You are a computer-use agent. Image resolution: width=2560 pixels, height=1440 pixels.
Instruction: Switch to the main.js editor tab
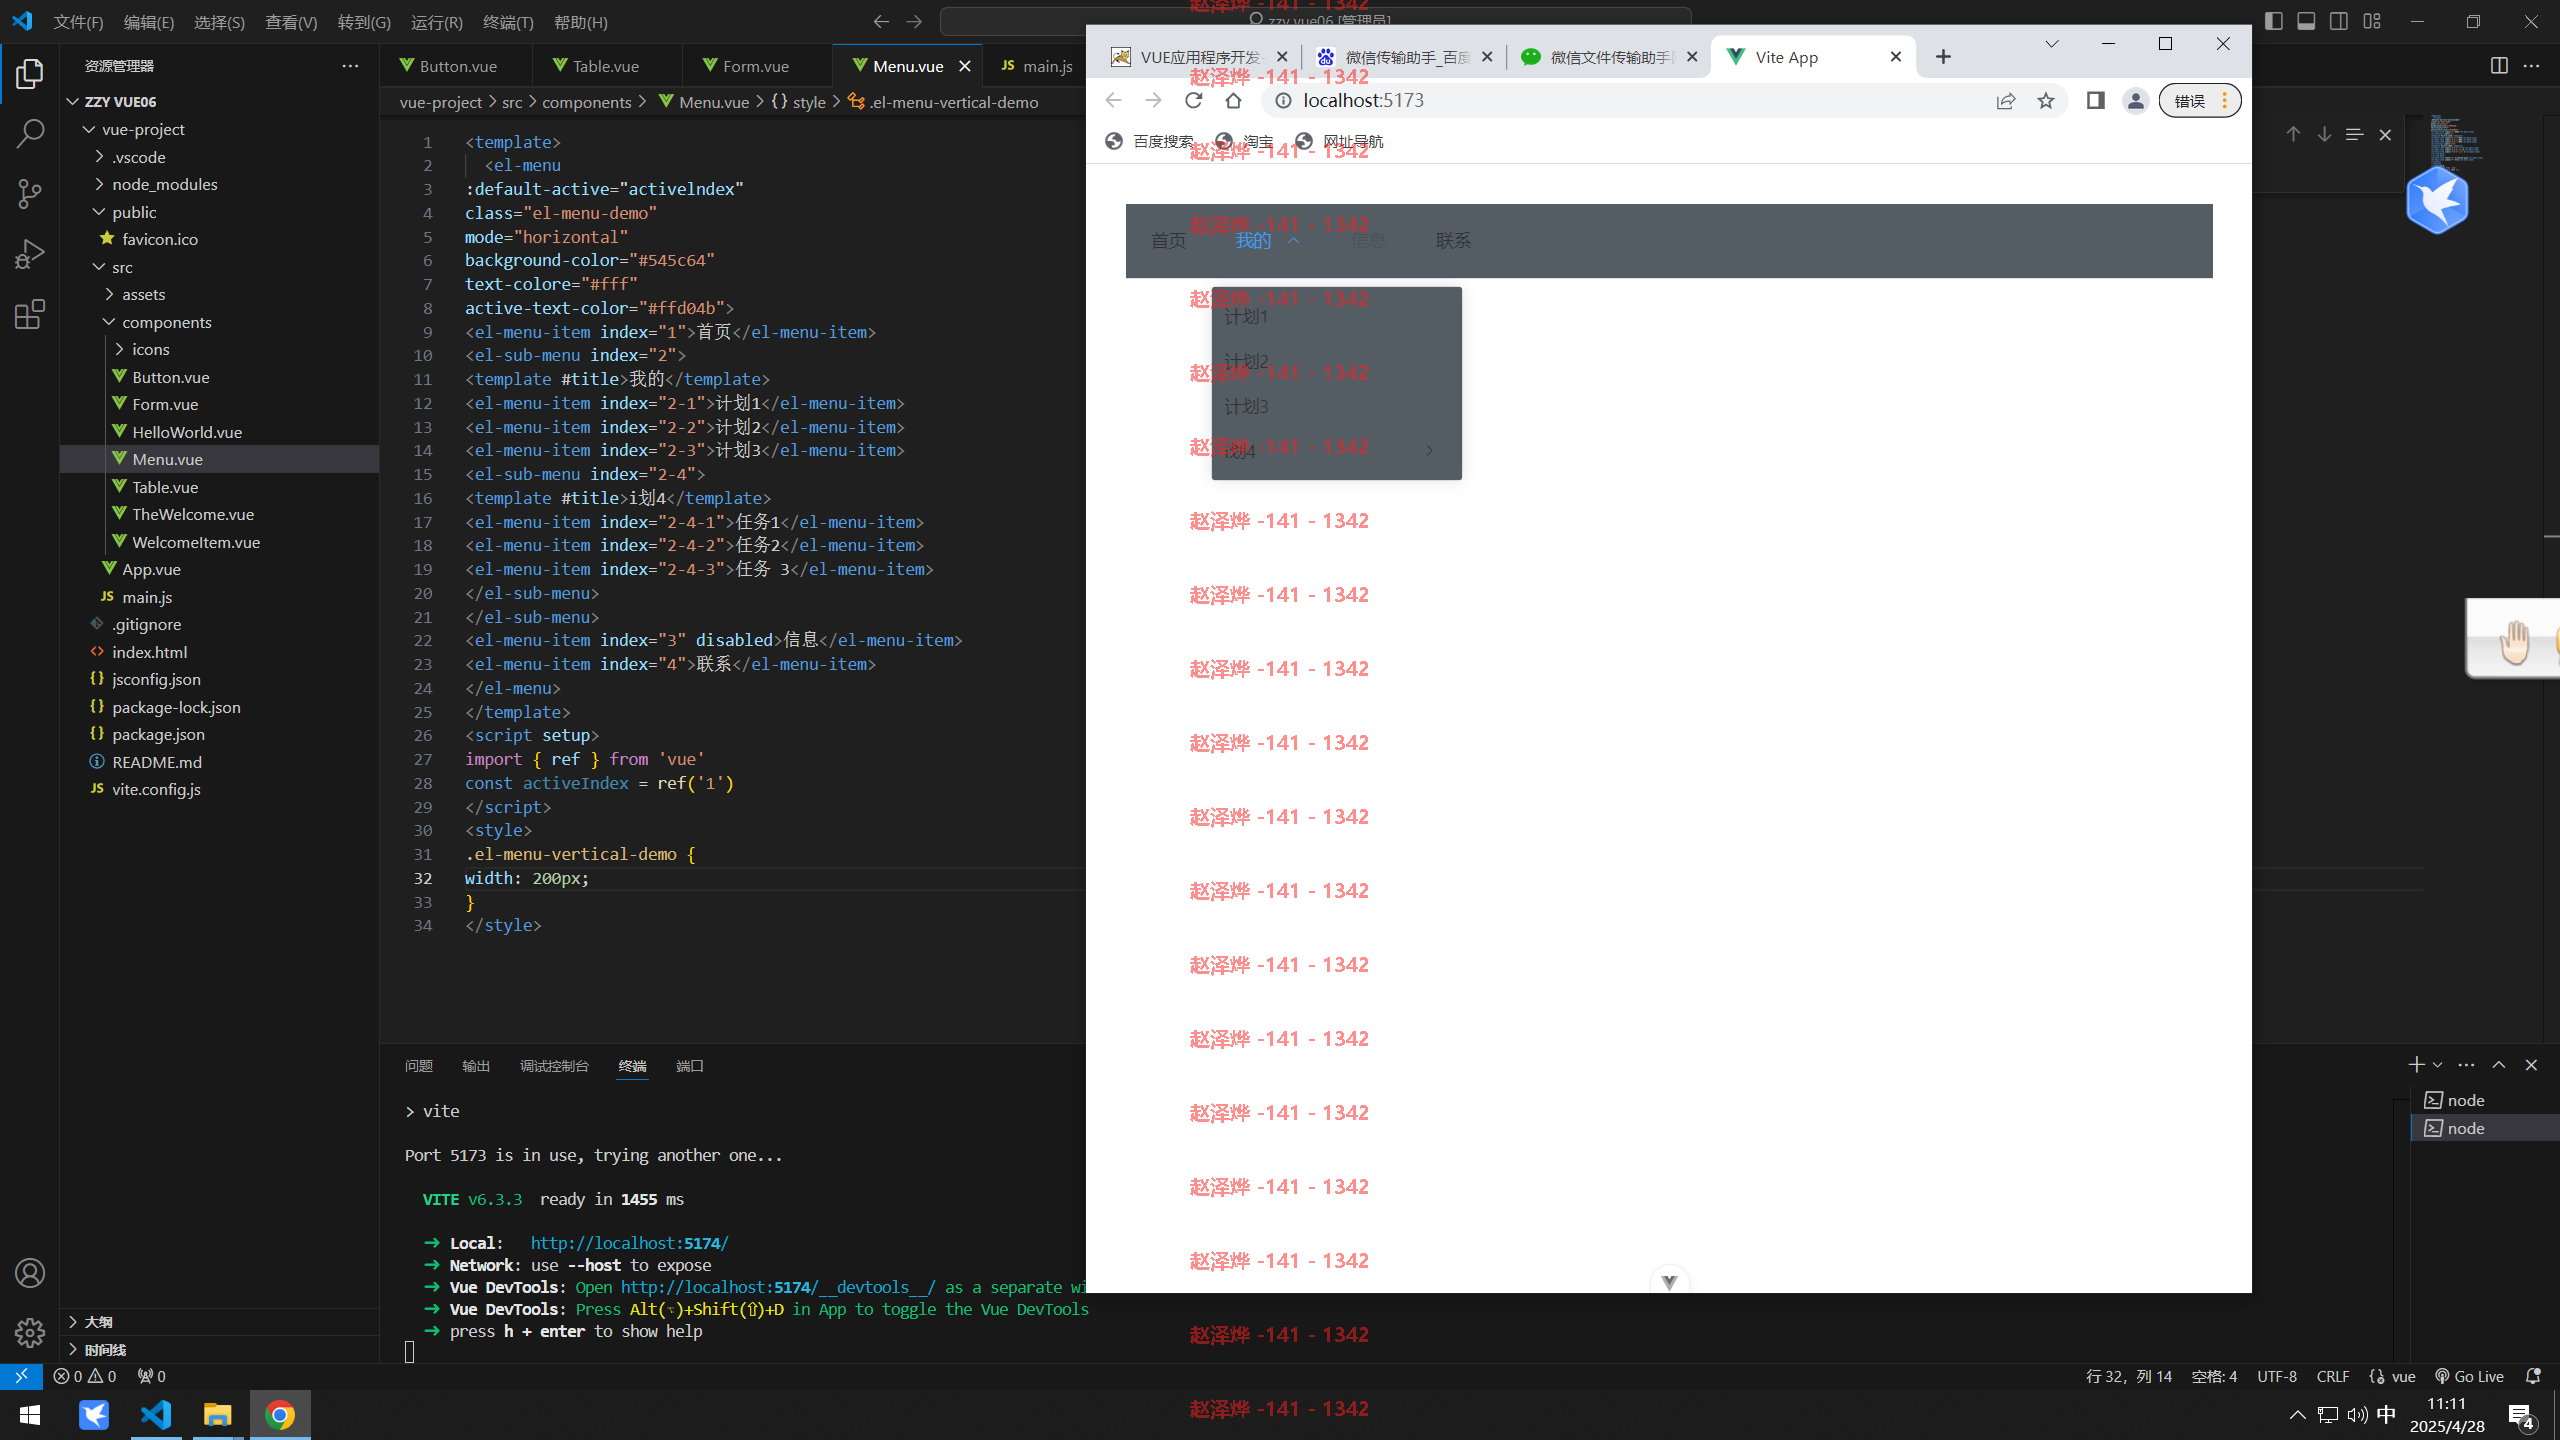click(1036, 66)
